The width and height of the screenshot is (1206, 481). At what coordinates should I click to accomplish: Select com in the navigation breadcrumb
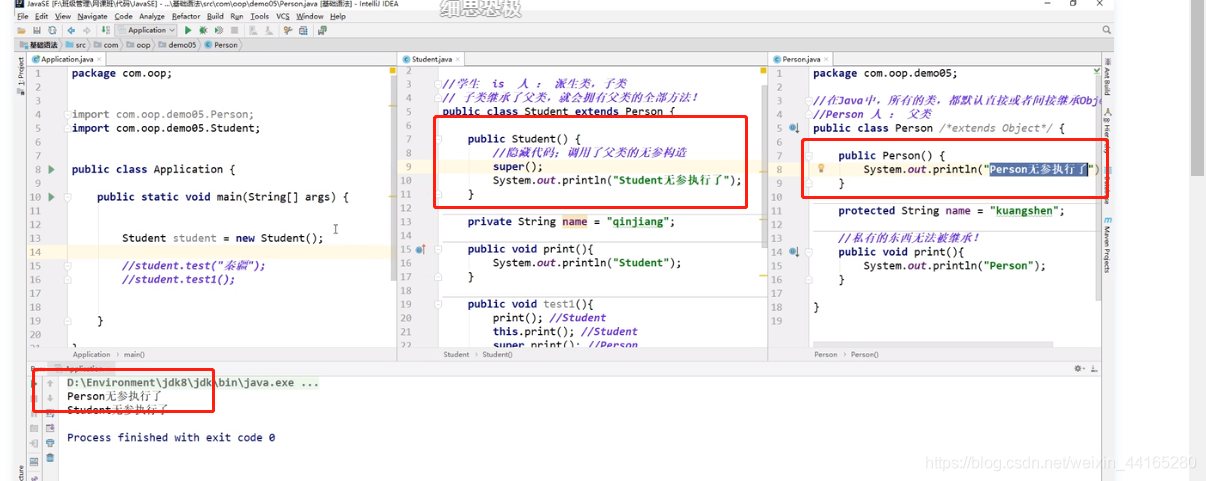pos(107,45)
